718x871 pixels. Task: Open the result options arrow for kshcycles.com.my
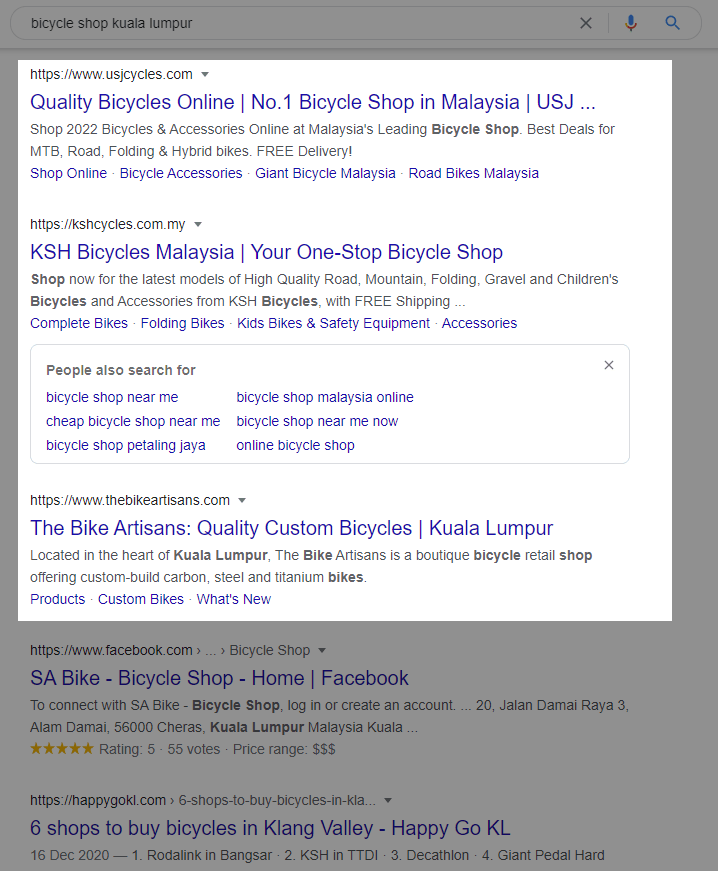(198, 224)
